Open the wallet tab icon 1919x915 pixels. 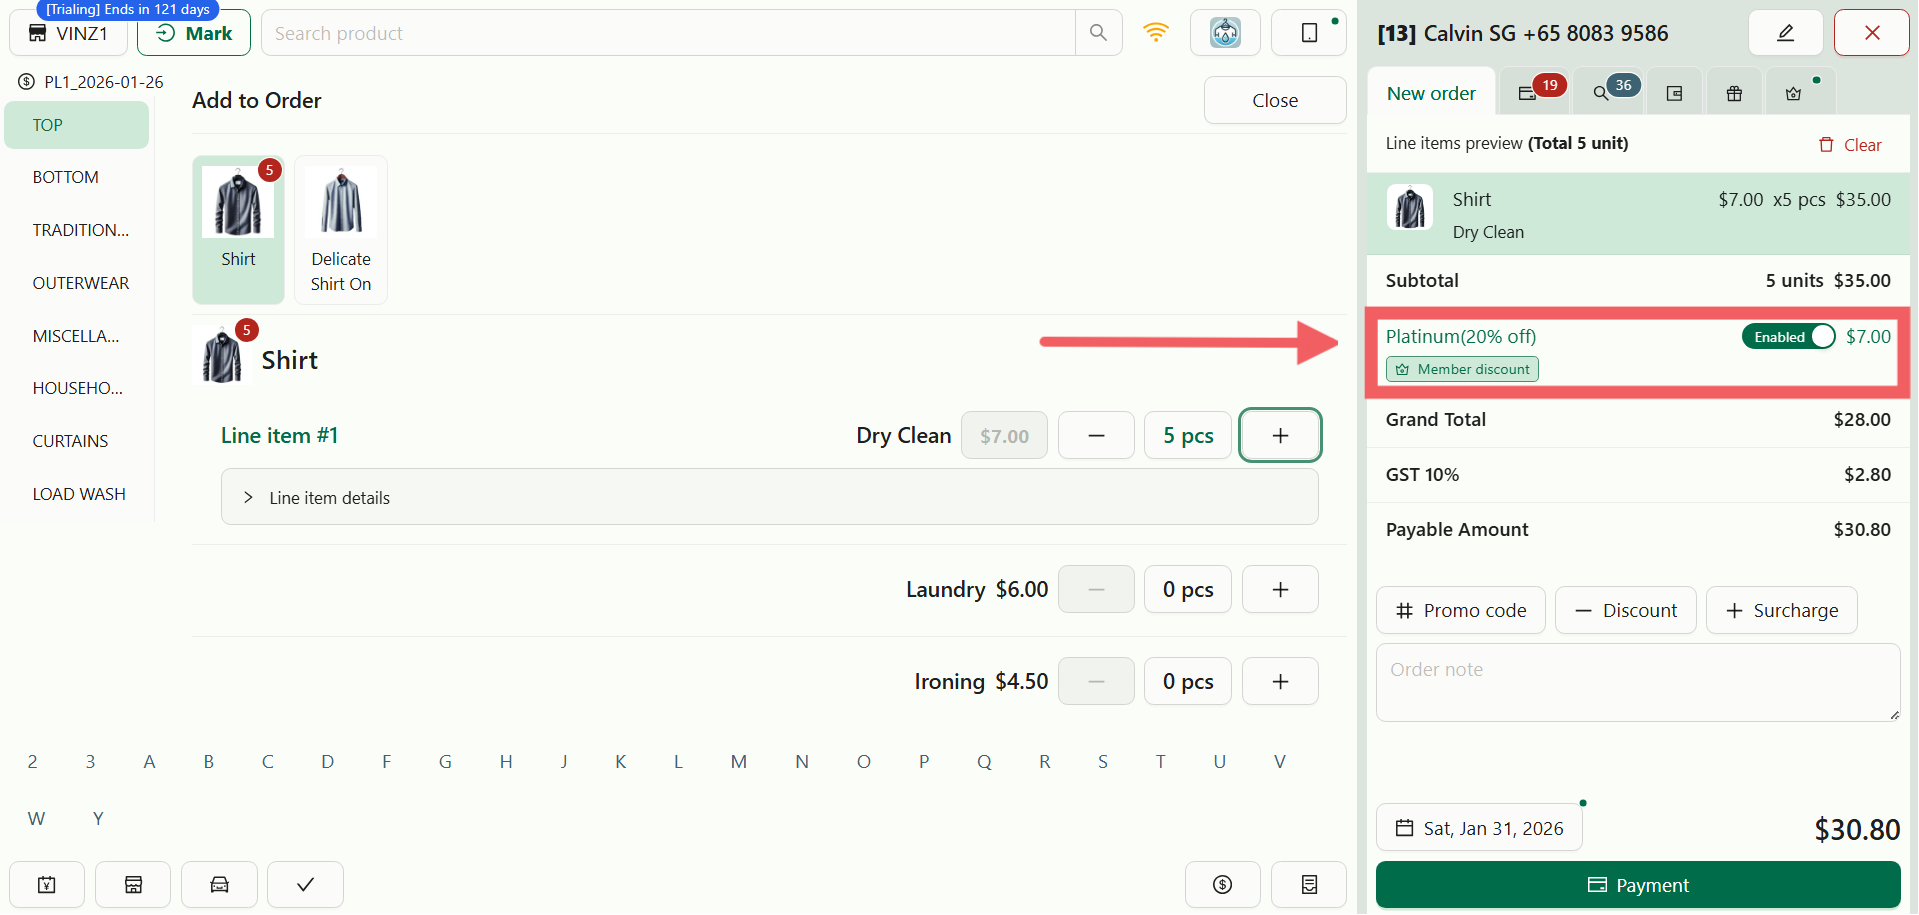pyautogui.click(x=1674, y=93)
